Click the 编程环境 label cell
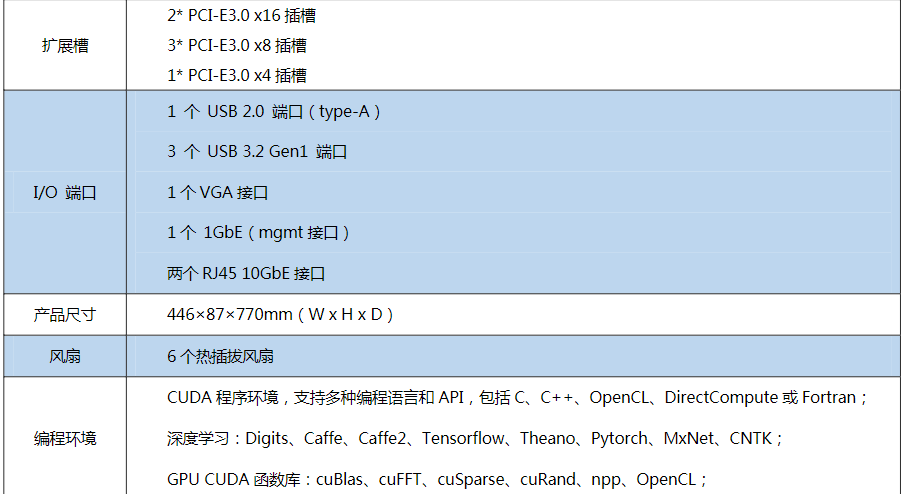Screen dimensions: 903x494 coord(65,438)
